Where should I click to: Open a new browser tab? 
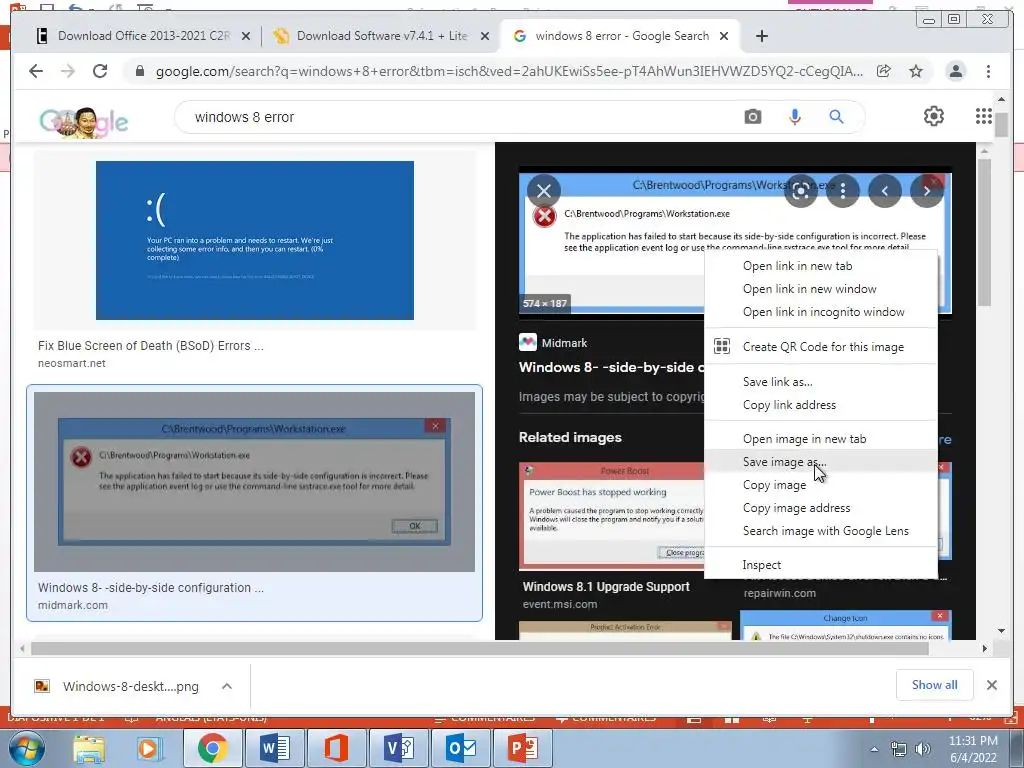click(761, 36)
